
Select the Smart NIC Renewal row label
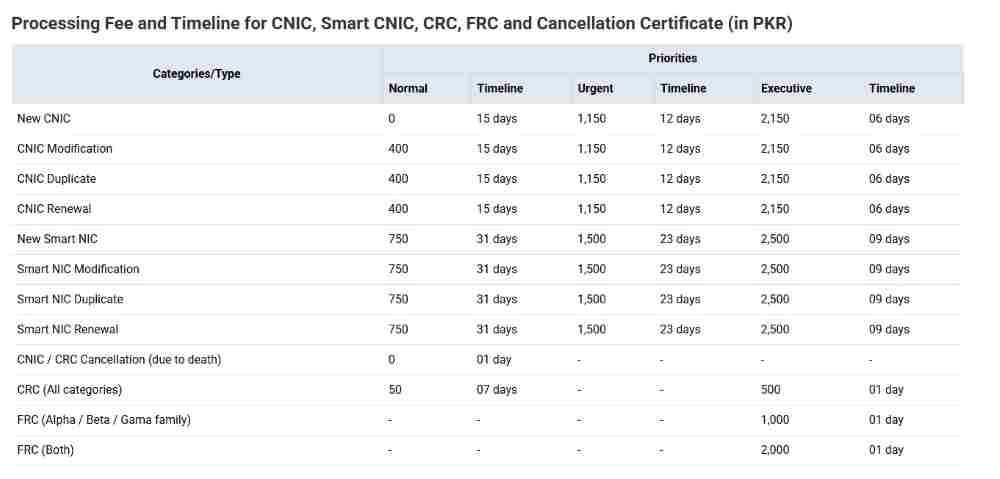[x=68, y=329]
